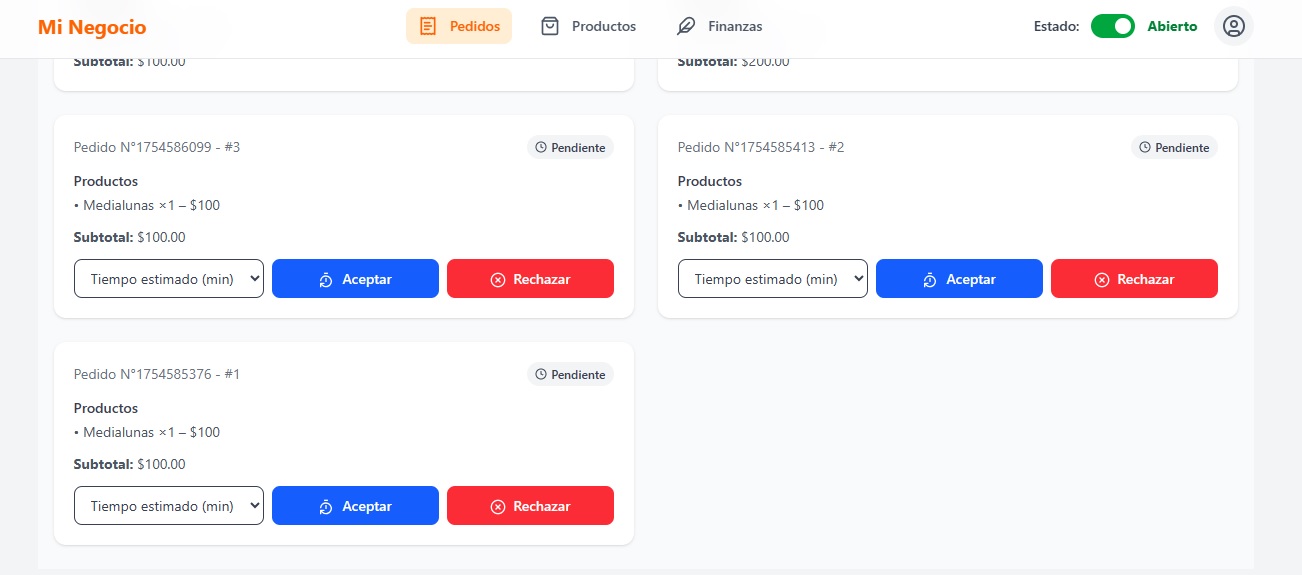This screenshot has width=1302, height=575.
Task: Click the X-circle icon on order #2's Rechazar button
Action: point(1102,280)
